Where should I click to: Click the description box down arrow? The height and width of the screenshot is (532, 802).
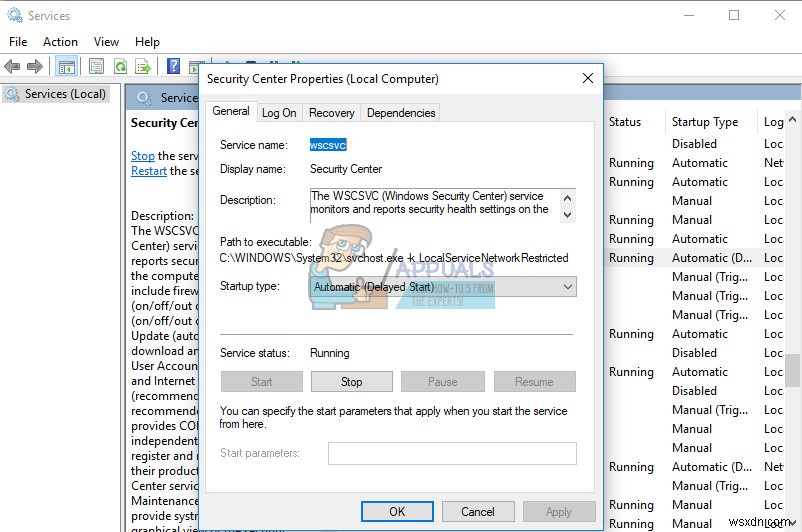pyautogui.click(x=567, y=215)
